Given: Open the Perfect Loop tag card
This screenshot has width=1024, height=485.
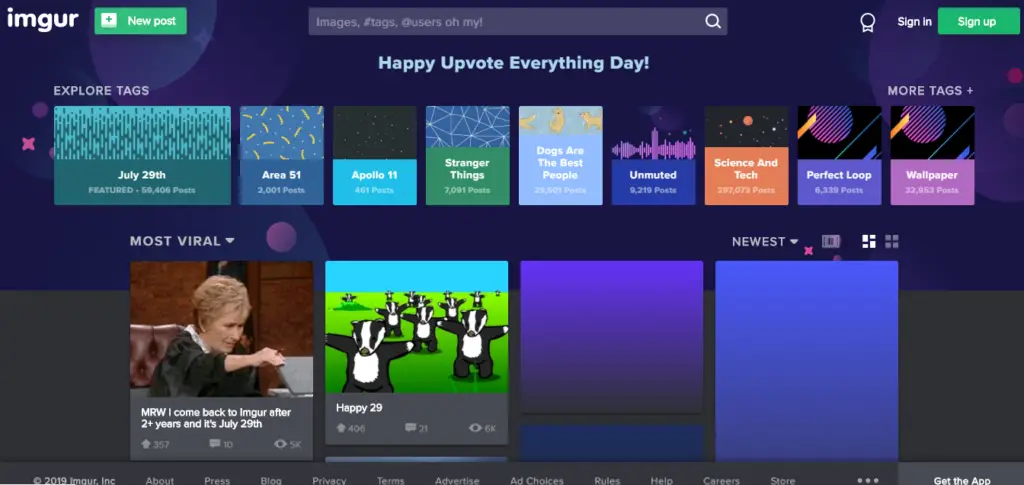Looking at the screenshot, I should pos(839,155).
